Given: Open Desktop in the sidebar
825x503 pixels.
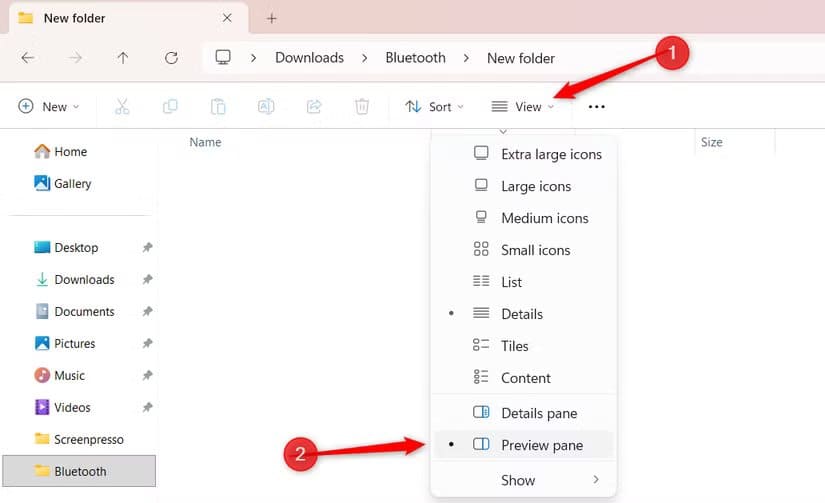Looking at the screenshot, I should (66, 247).
